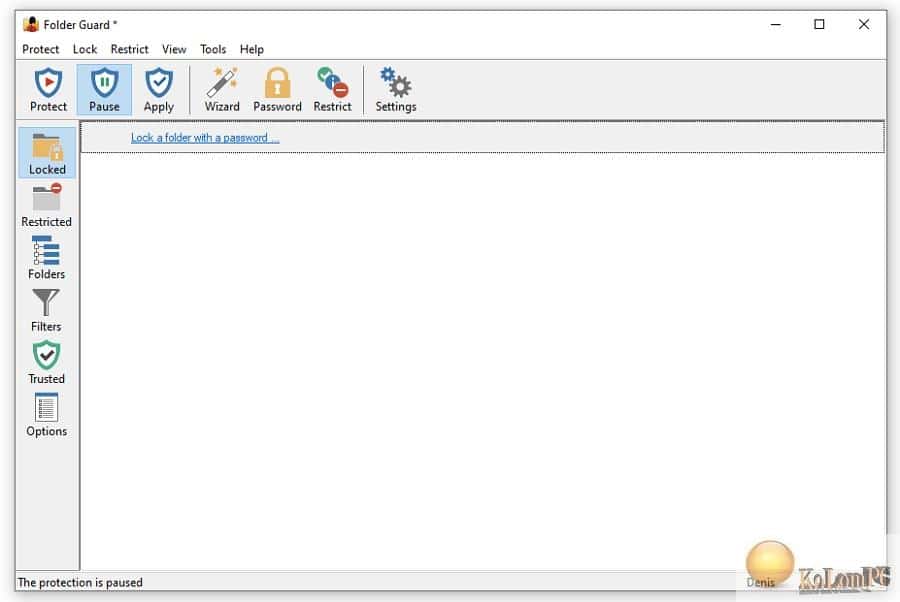Image resolution: width=900 pixels, height=602 pixels.
Task: Open the Lock menu
Action: [x=85, y=49]
